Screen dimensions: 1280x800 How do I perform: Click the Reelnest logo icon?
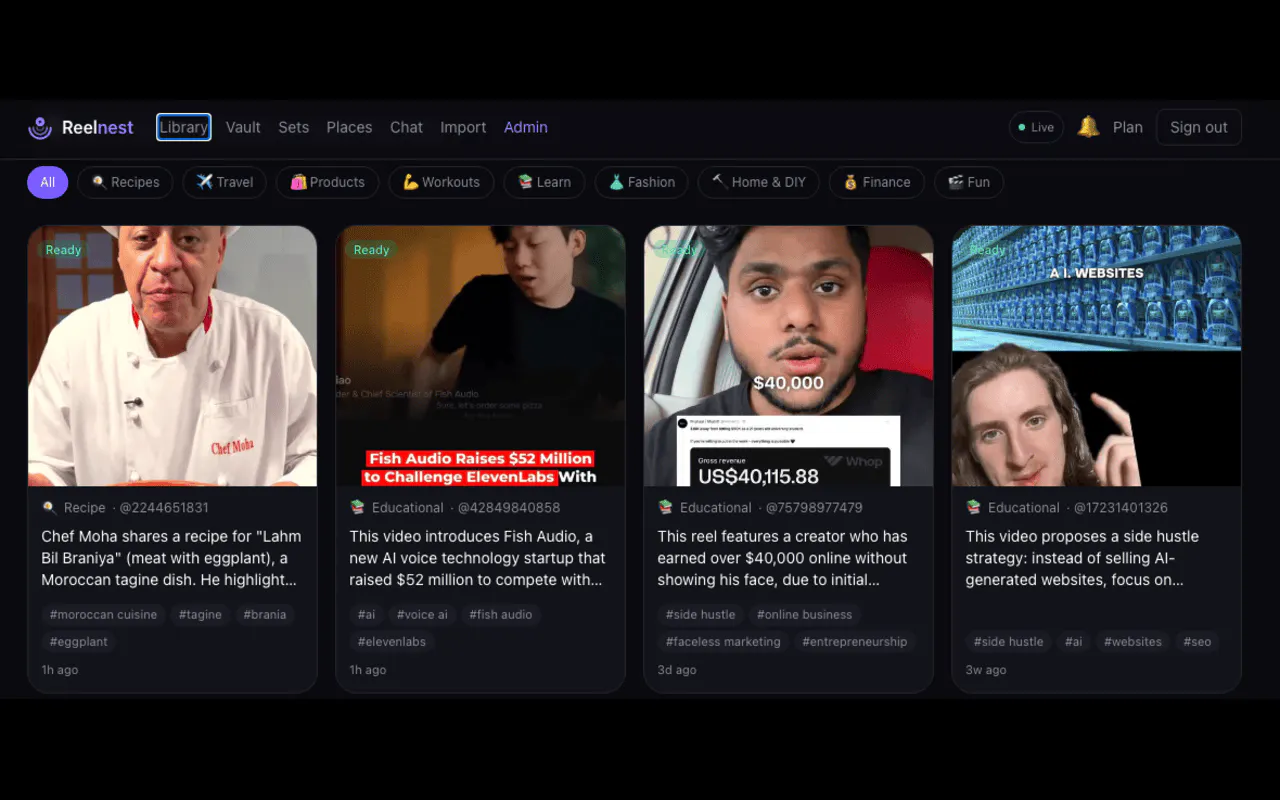[x=40, y=127]
